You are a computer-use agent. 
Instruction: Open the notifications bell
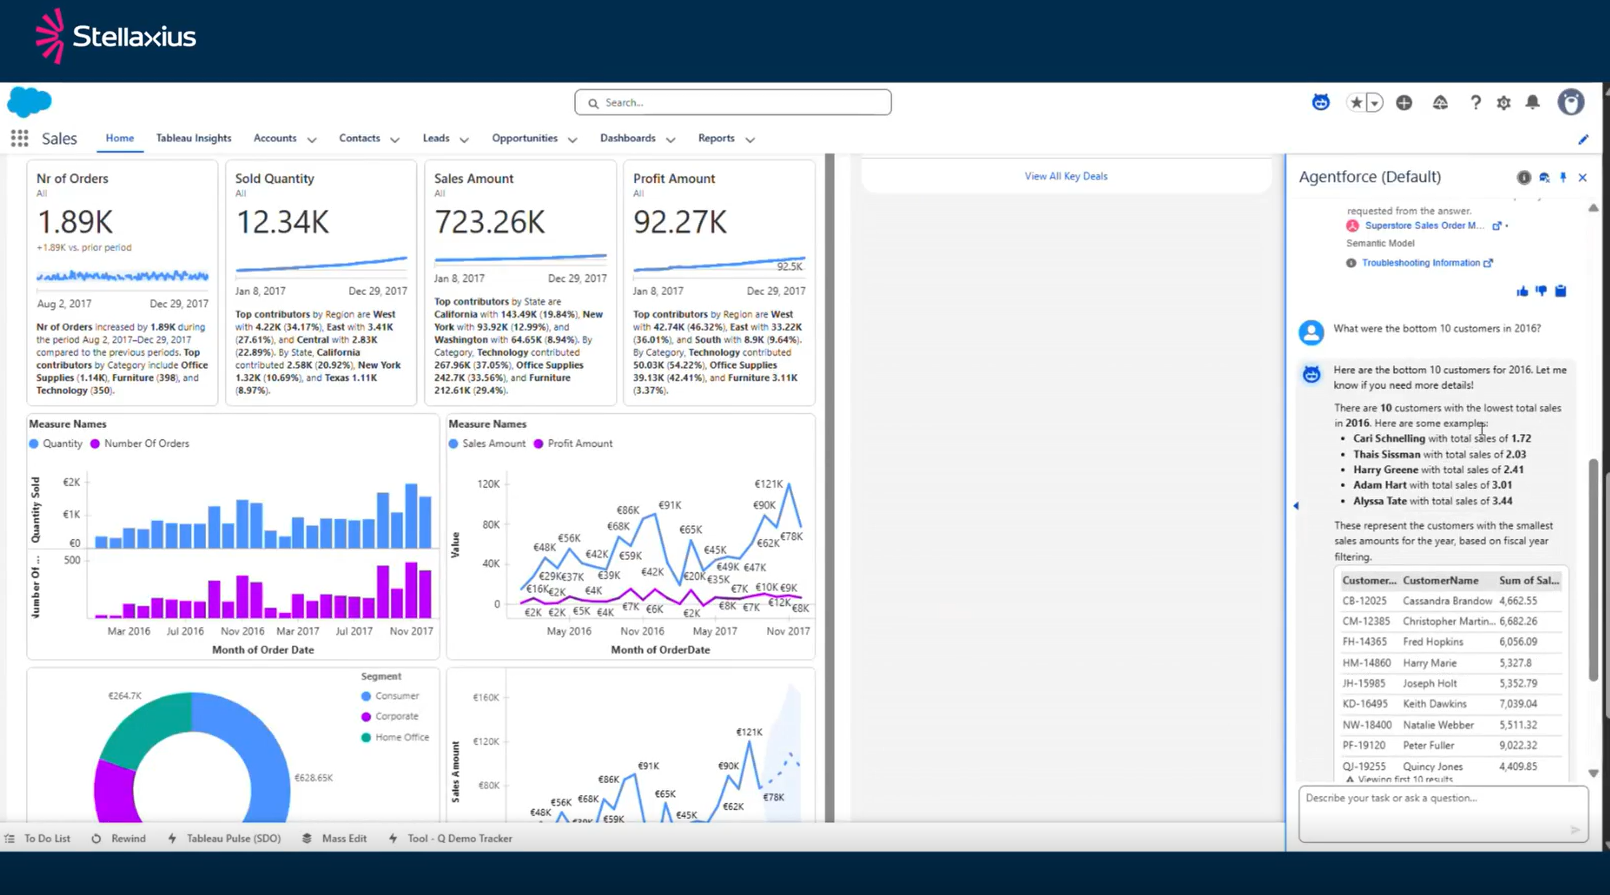1532,102
